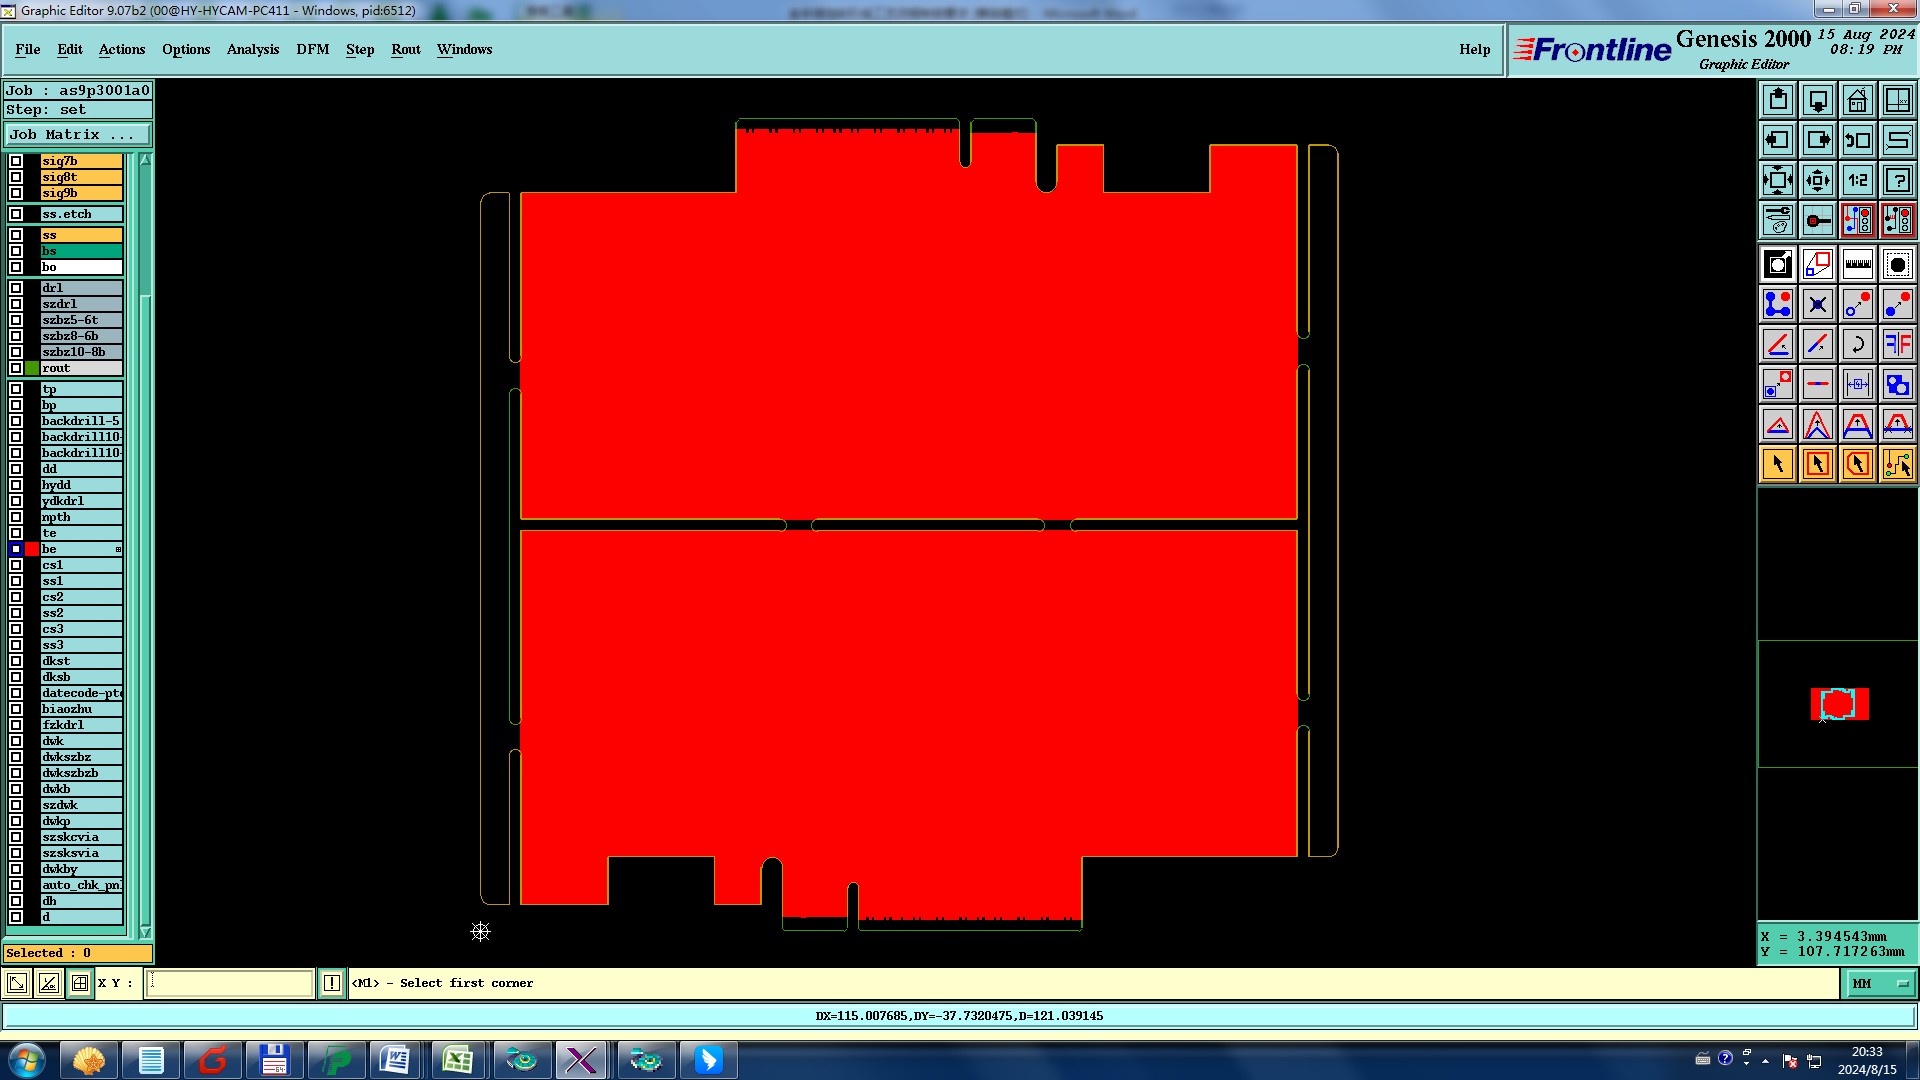Image resolution: width=1920 pixels, height=1080 pixels.
Task: Open the Actions menu
Action: 122,49
